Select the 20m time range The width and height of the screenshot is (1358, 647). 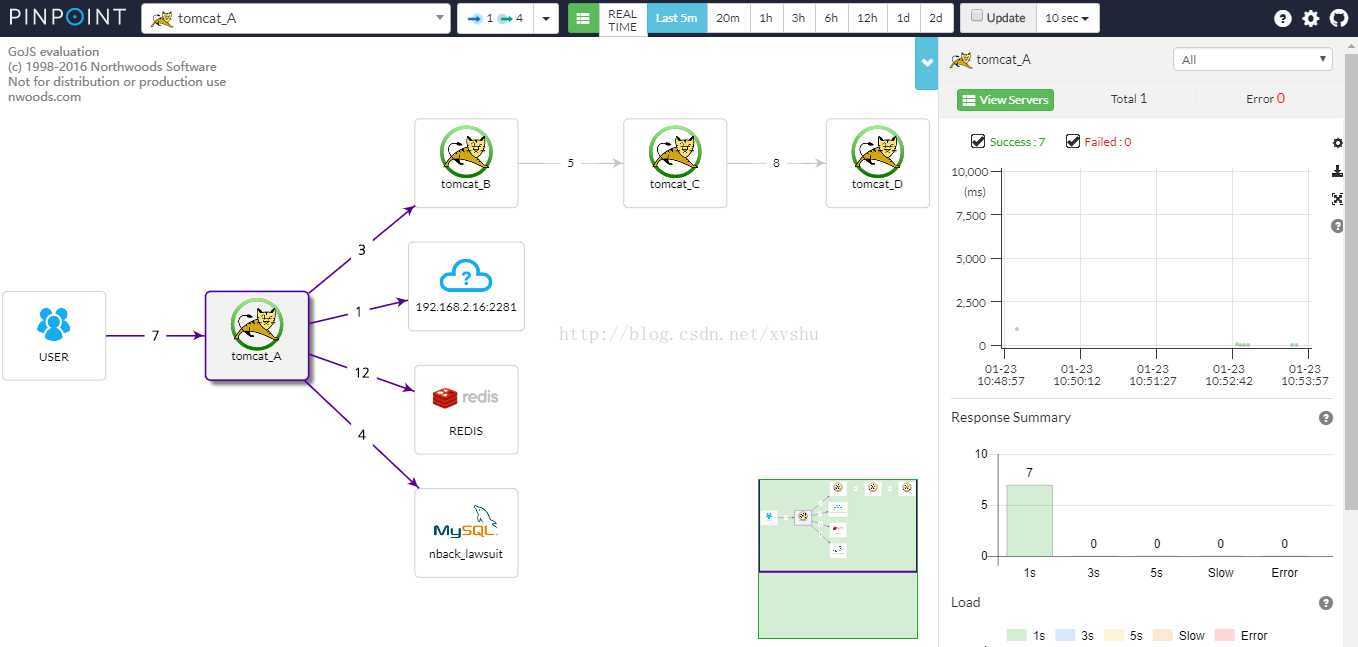(728, 18)
